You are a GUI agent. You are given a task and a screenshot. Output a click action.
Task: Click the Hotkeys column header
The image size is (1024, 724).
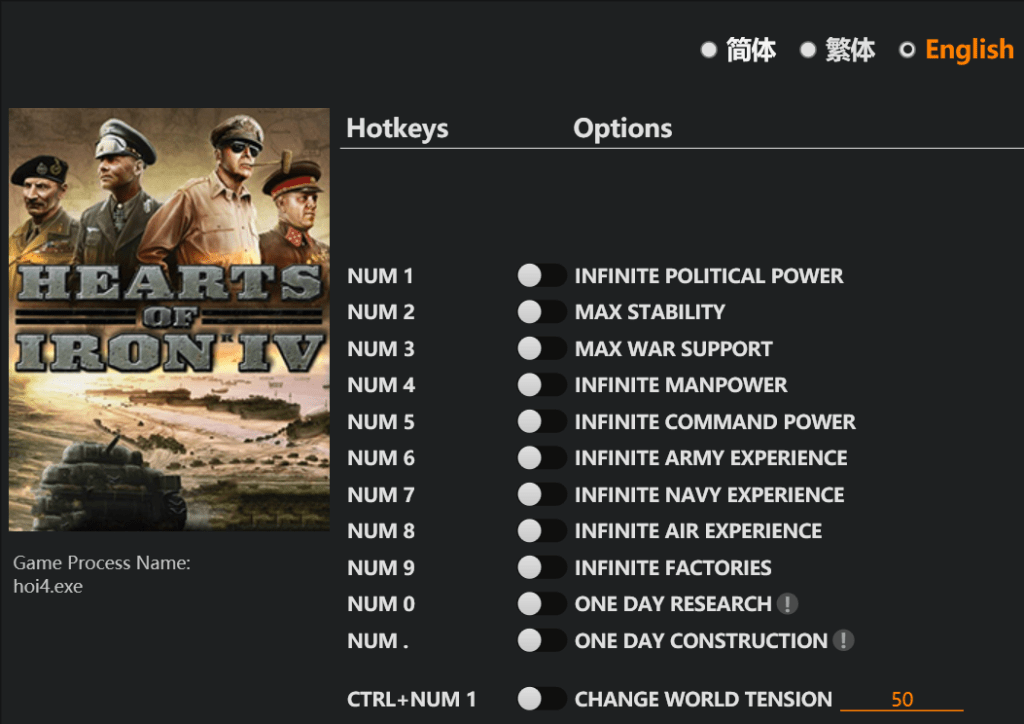point(397,128)
